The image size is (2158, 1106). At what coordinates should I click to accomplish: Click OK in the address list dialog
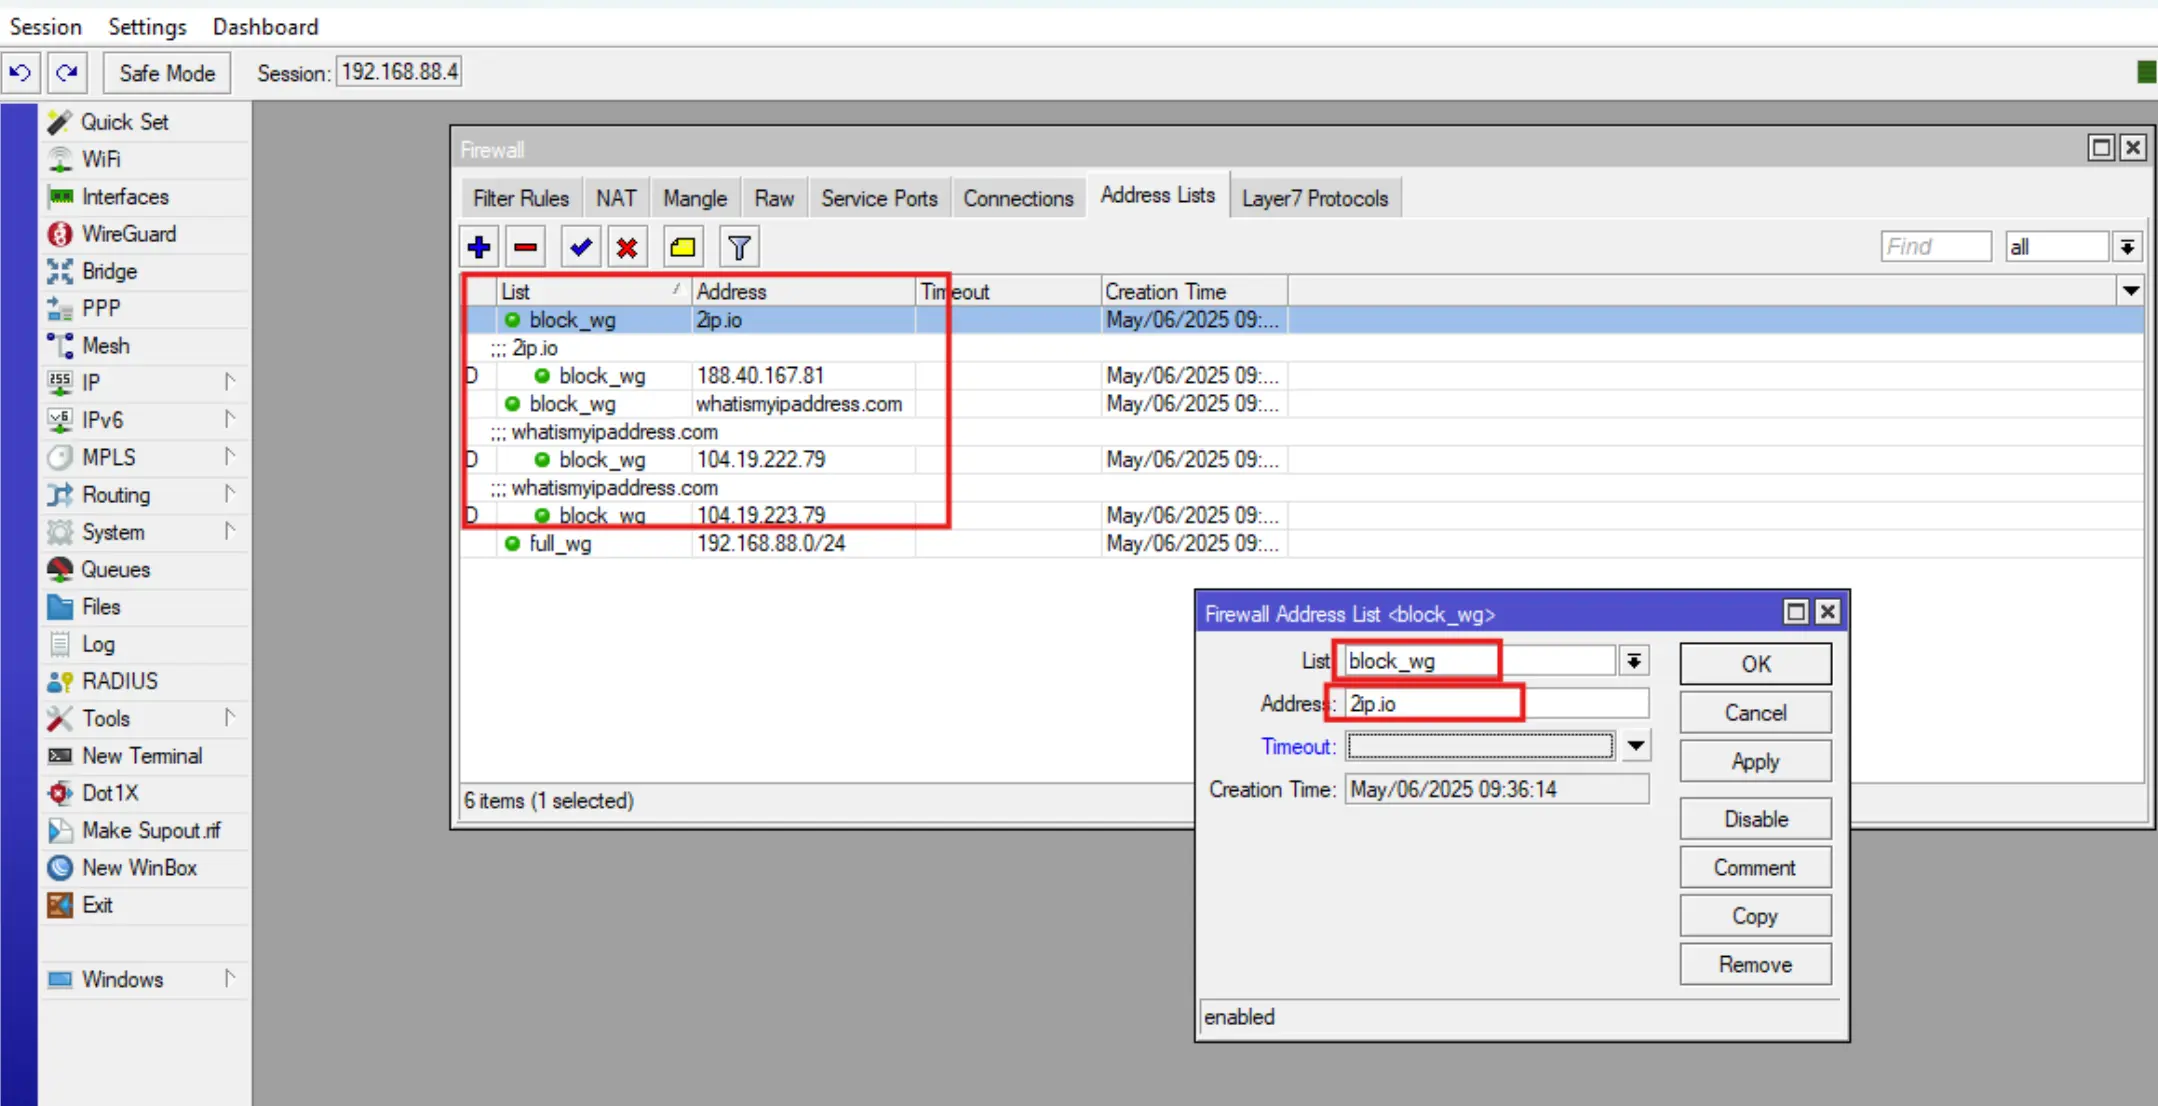pos(1755,664)
